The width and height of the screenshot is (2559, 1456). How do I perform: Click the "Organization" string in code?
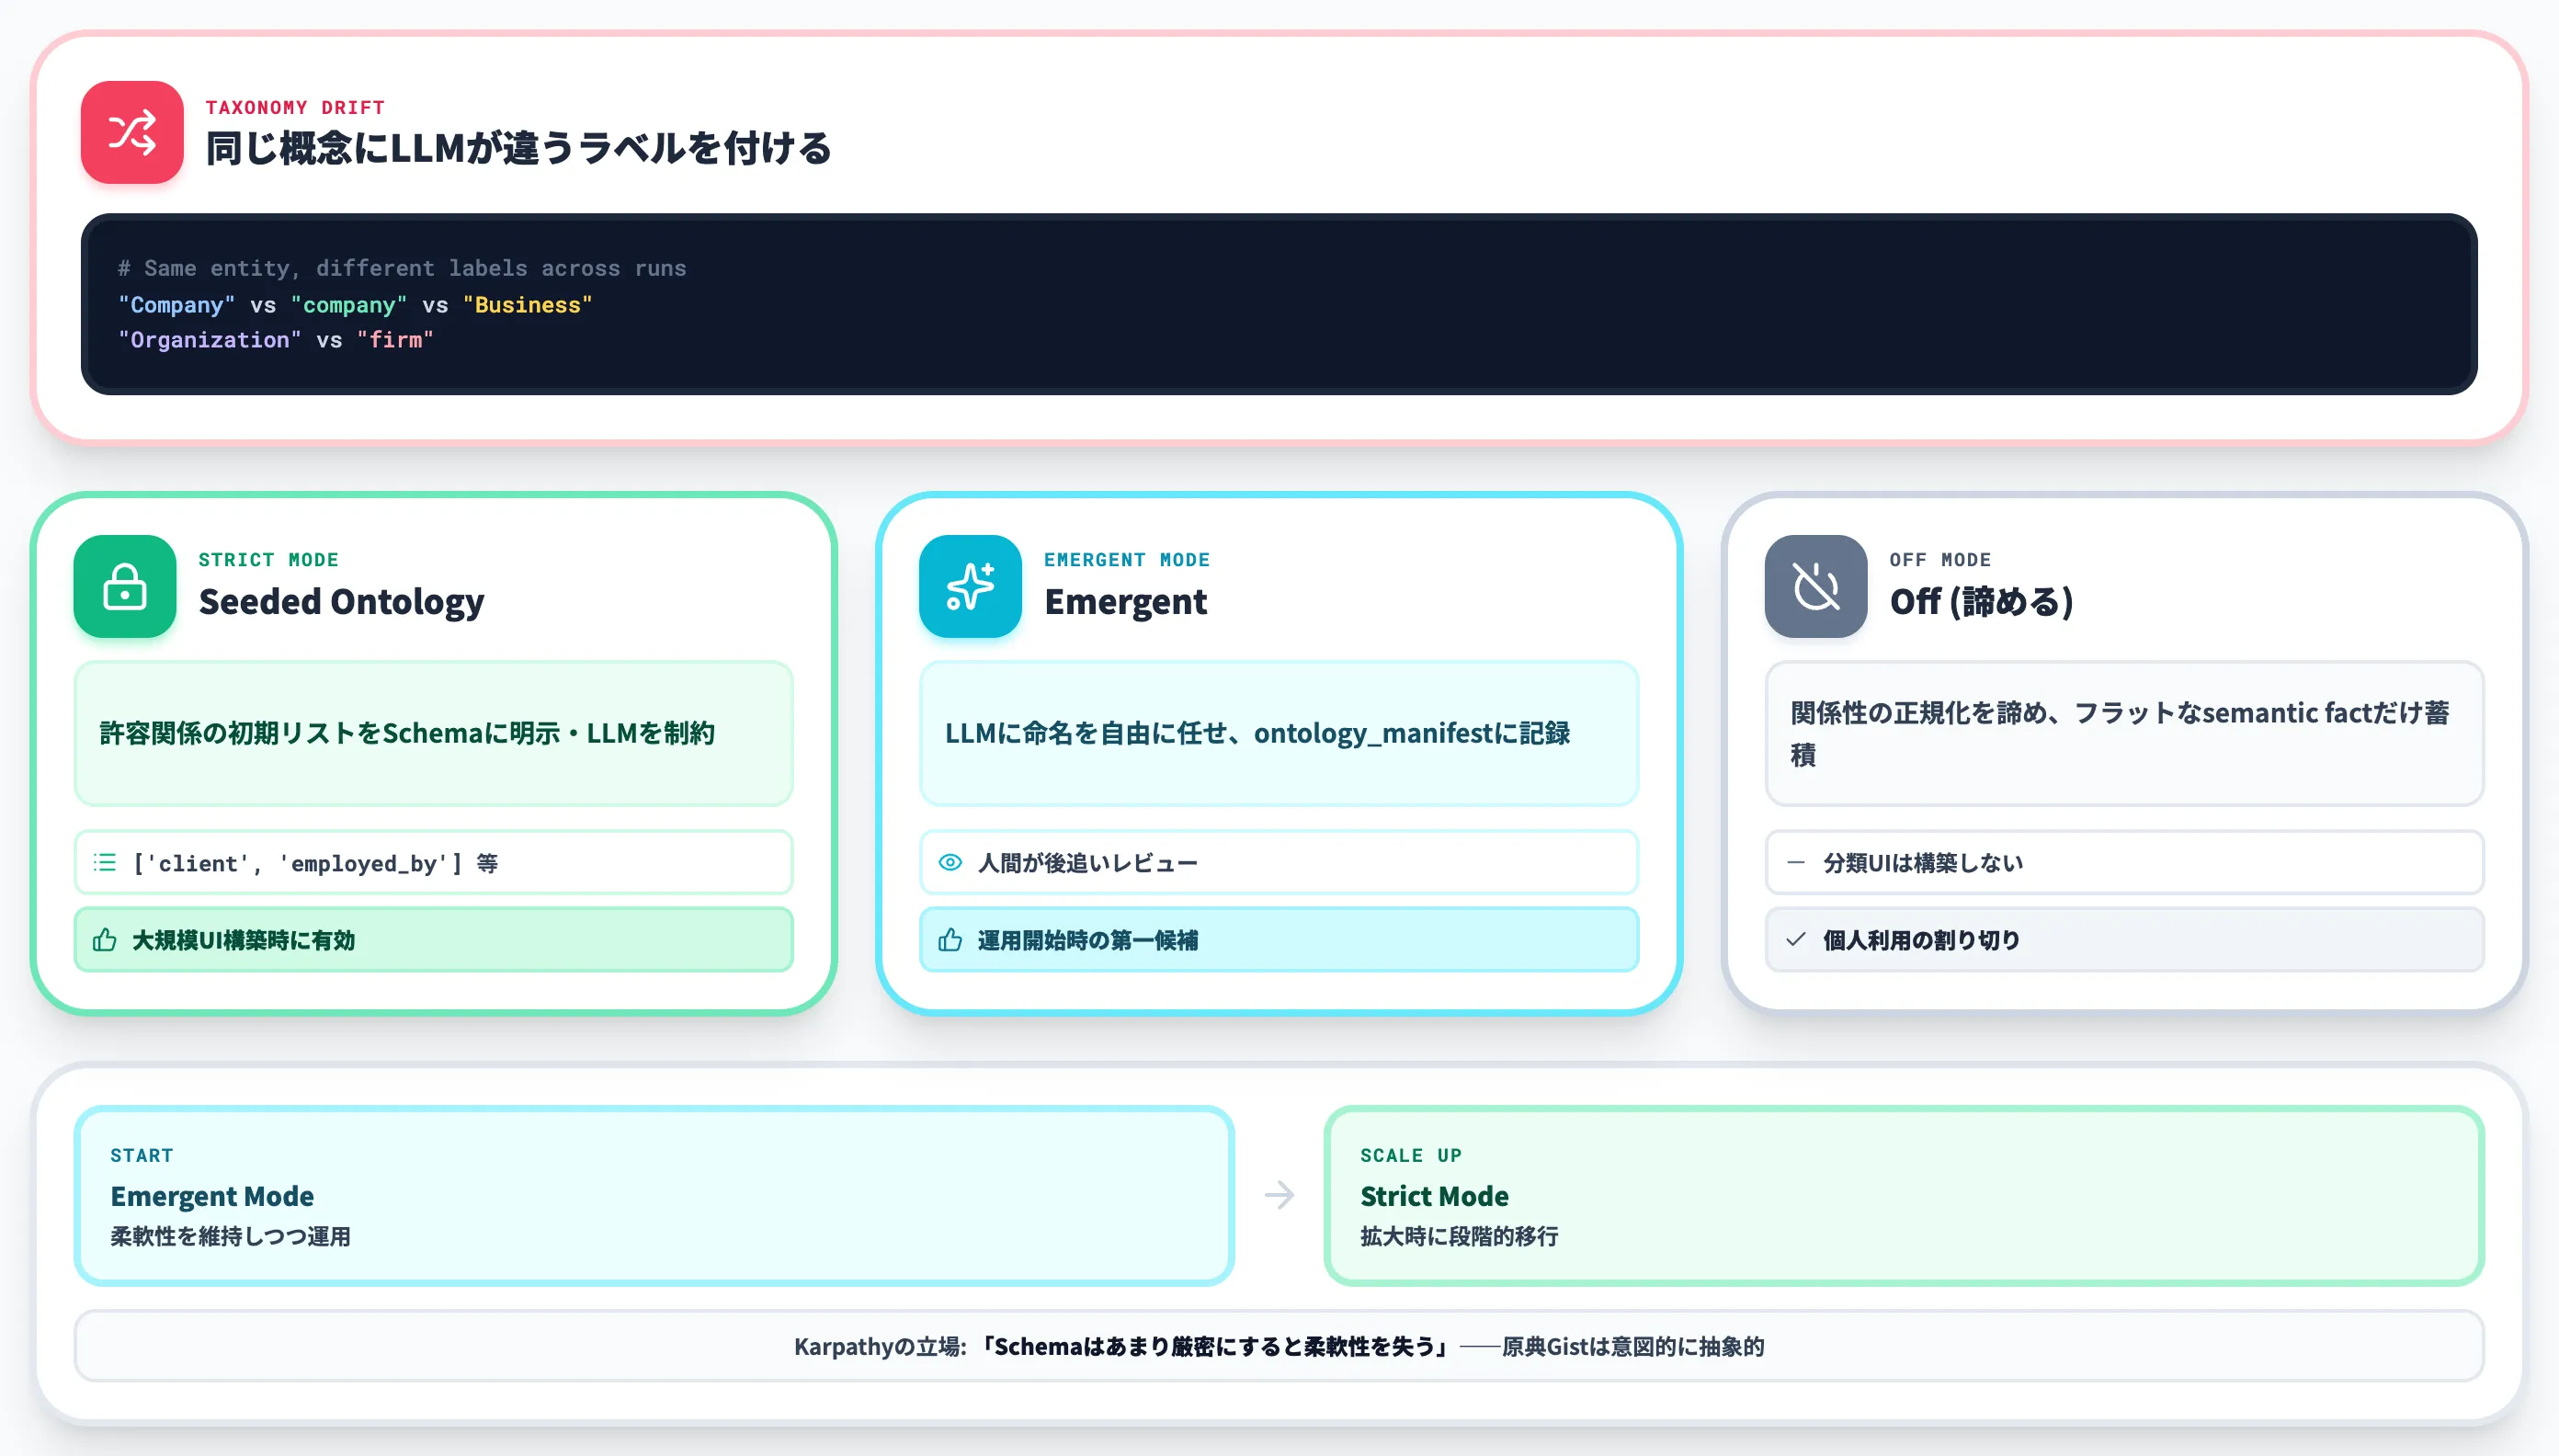click(209, 340)
